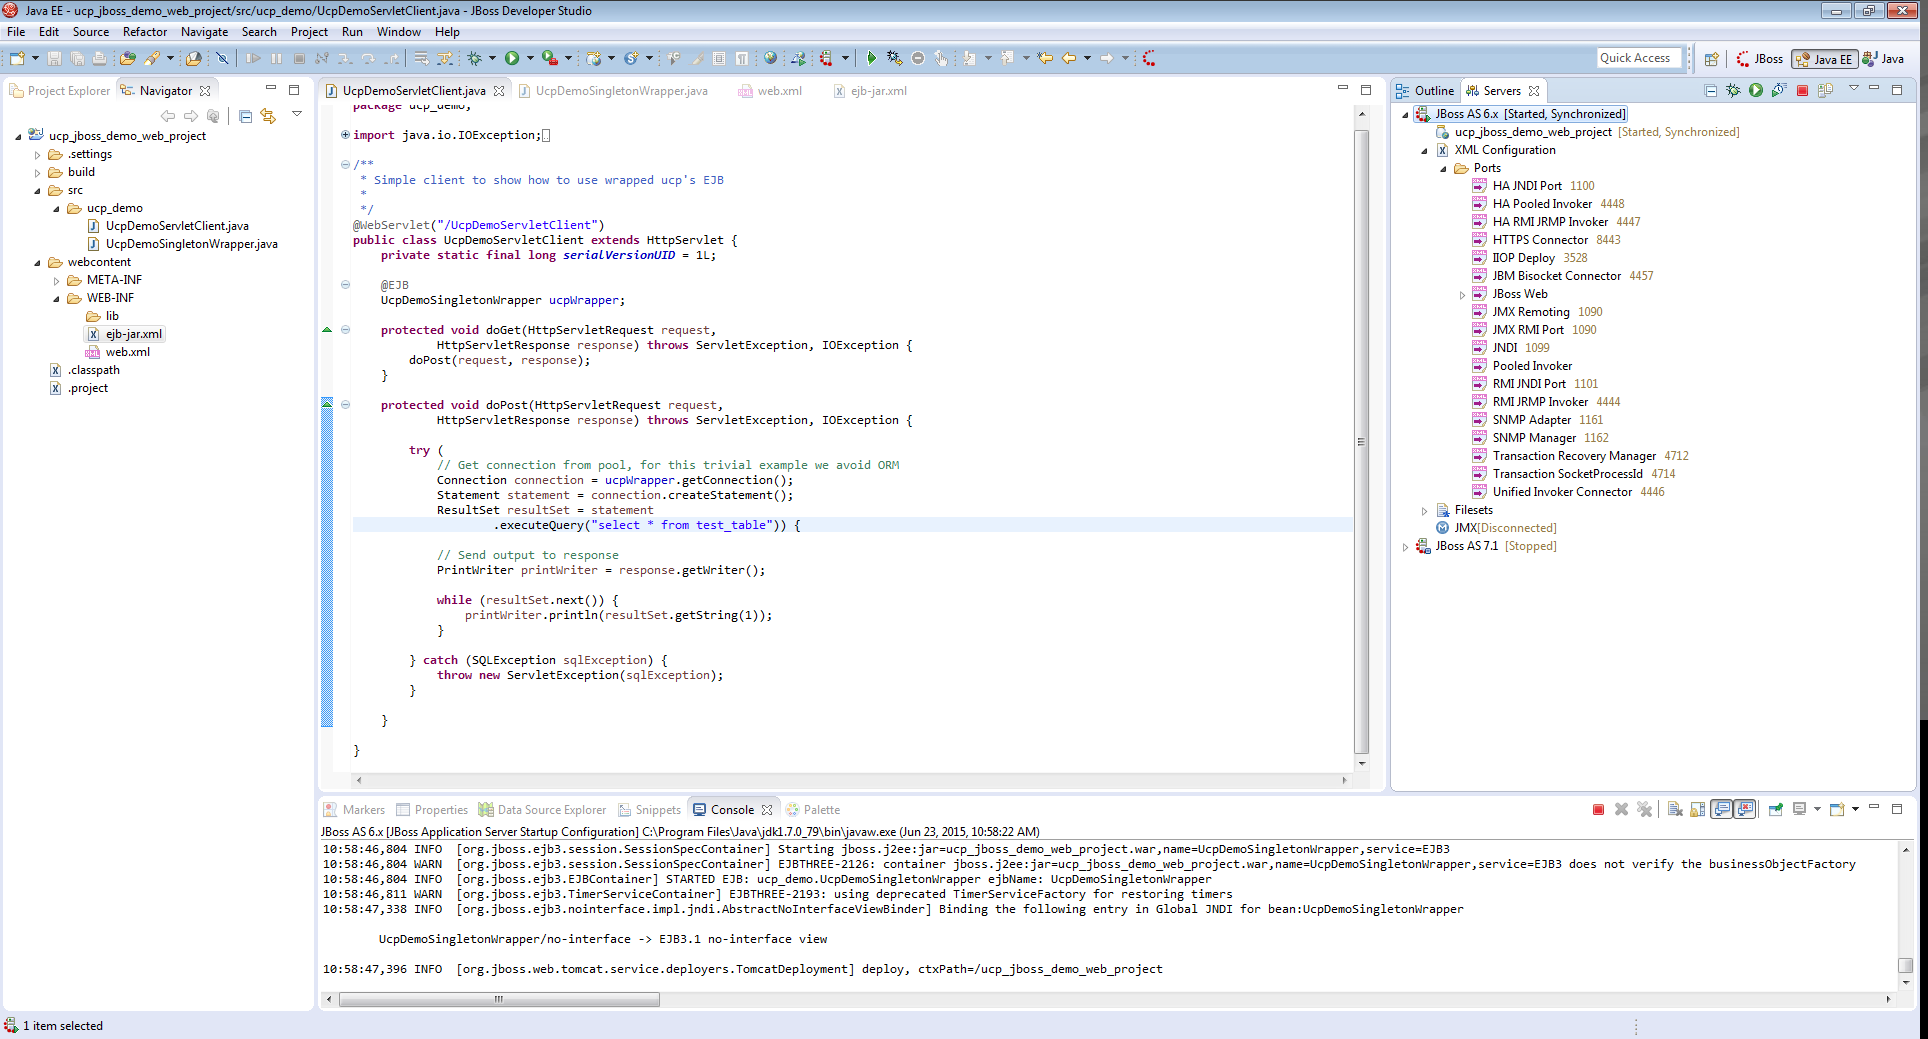1928x1039 pixels.
Task: Start the server in debug mode
Action: (1733, 90)
